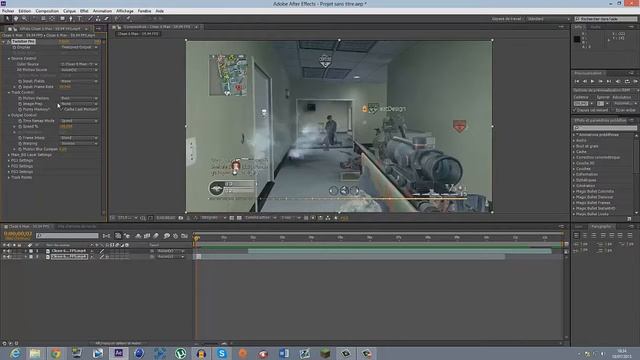The image size is (640, 360).
Task: Mute audio of the first timeline layer
Action: (x=9, y=251)
